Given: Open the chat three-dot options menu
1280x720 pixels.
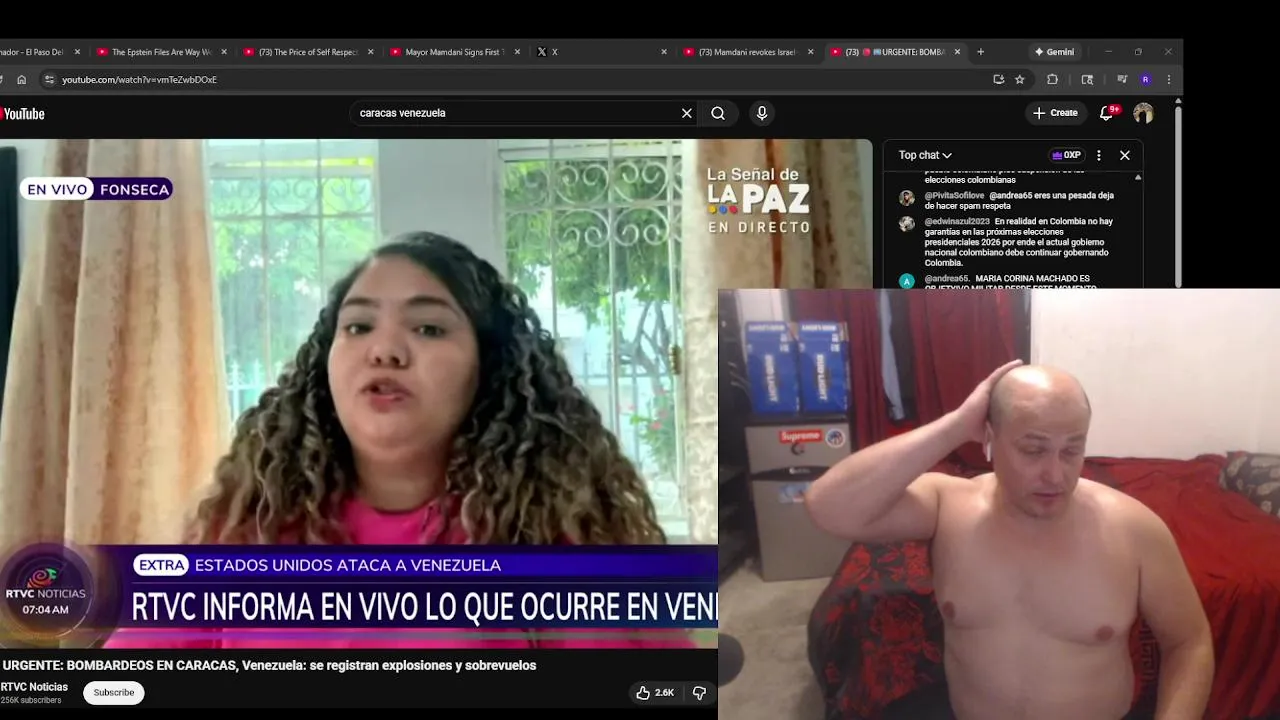Looking at the screenshot, I should (1099, 155).
